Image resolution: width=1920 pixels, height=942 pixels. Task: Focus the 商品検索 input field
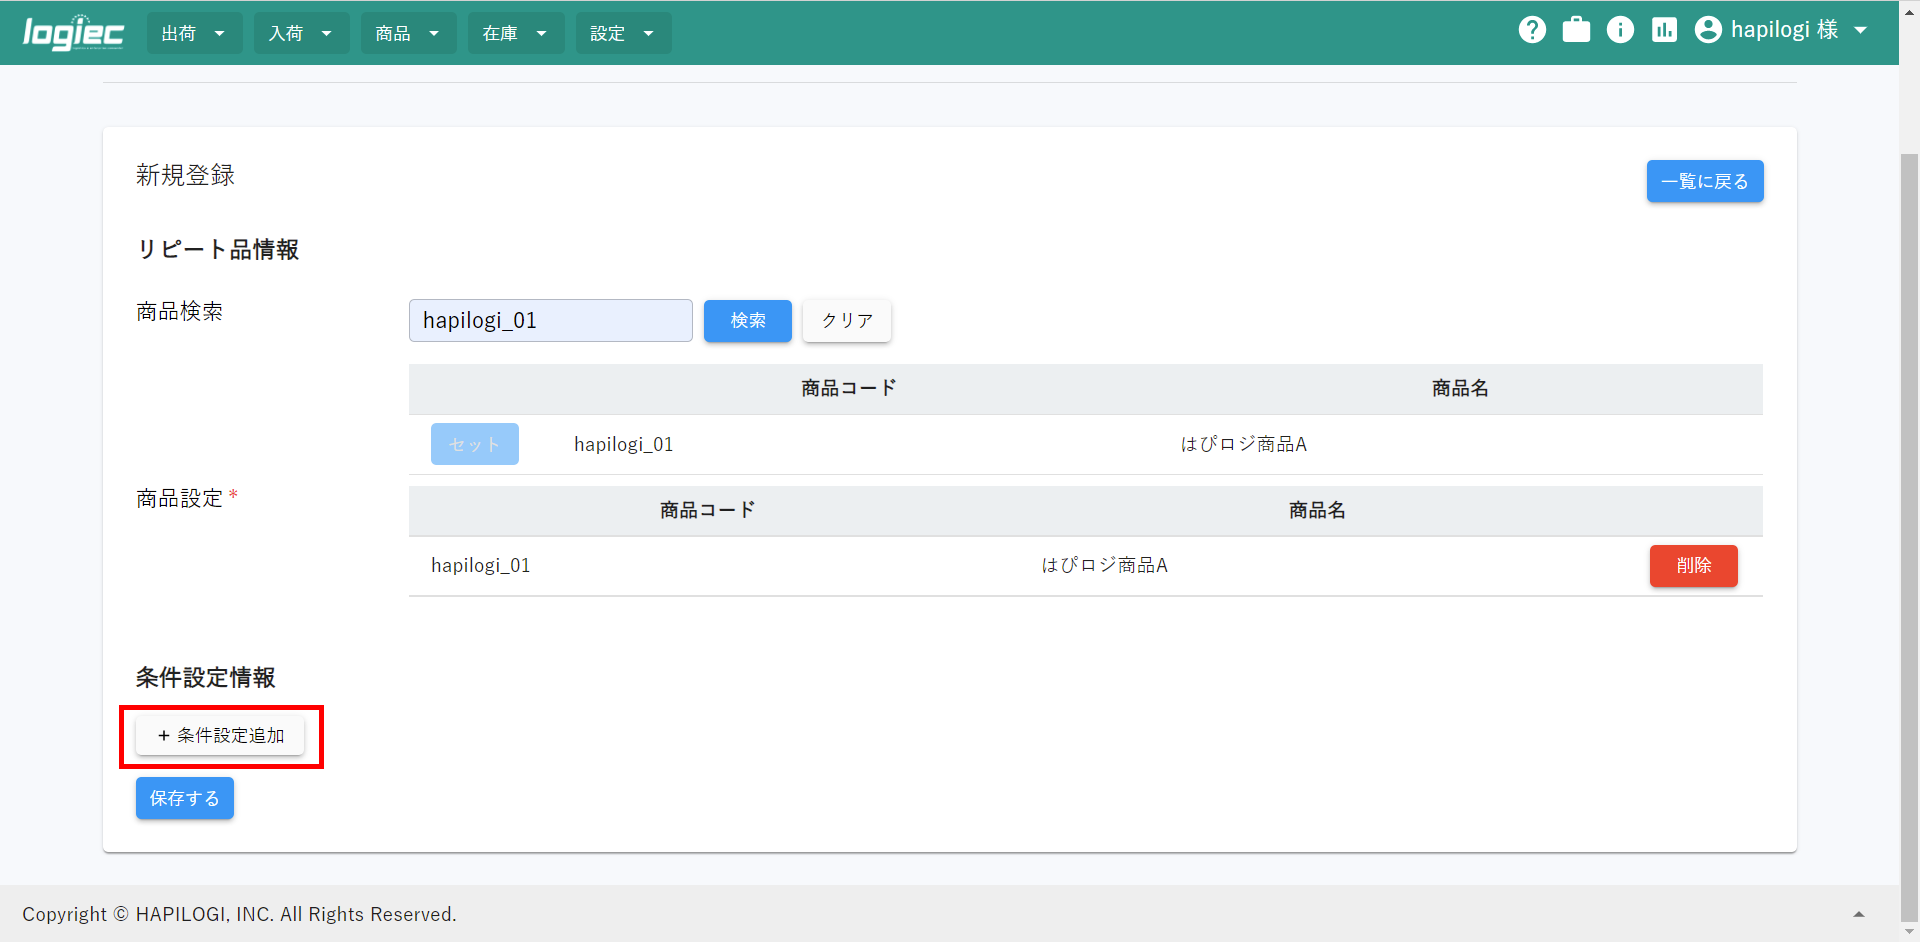(551, 320)
